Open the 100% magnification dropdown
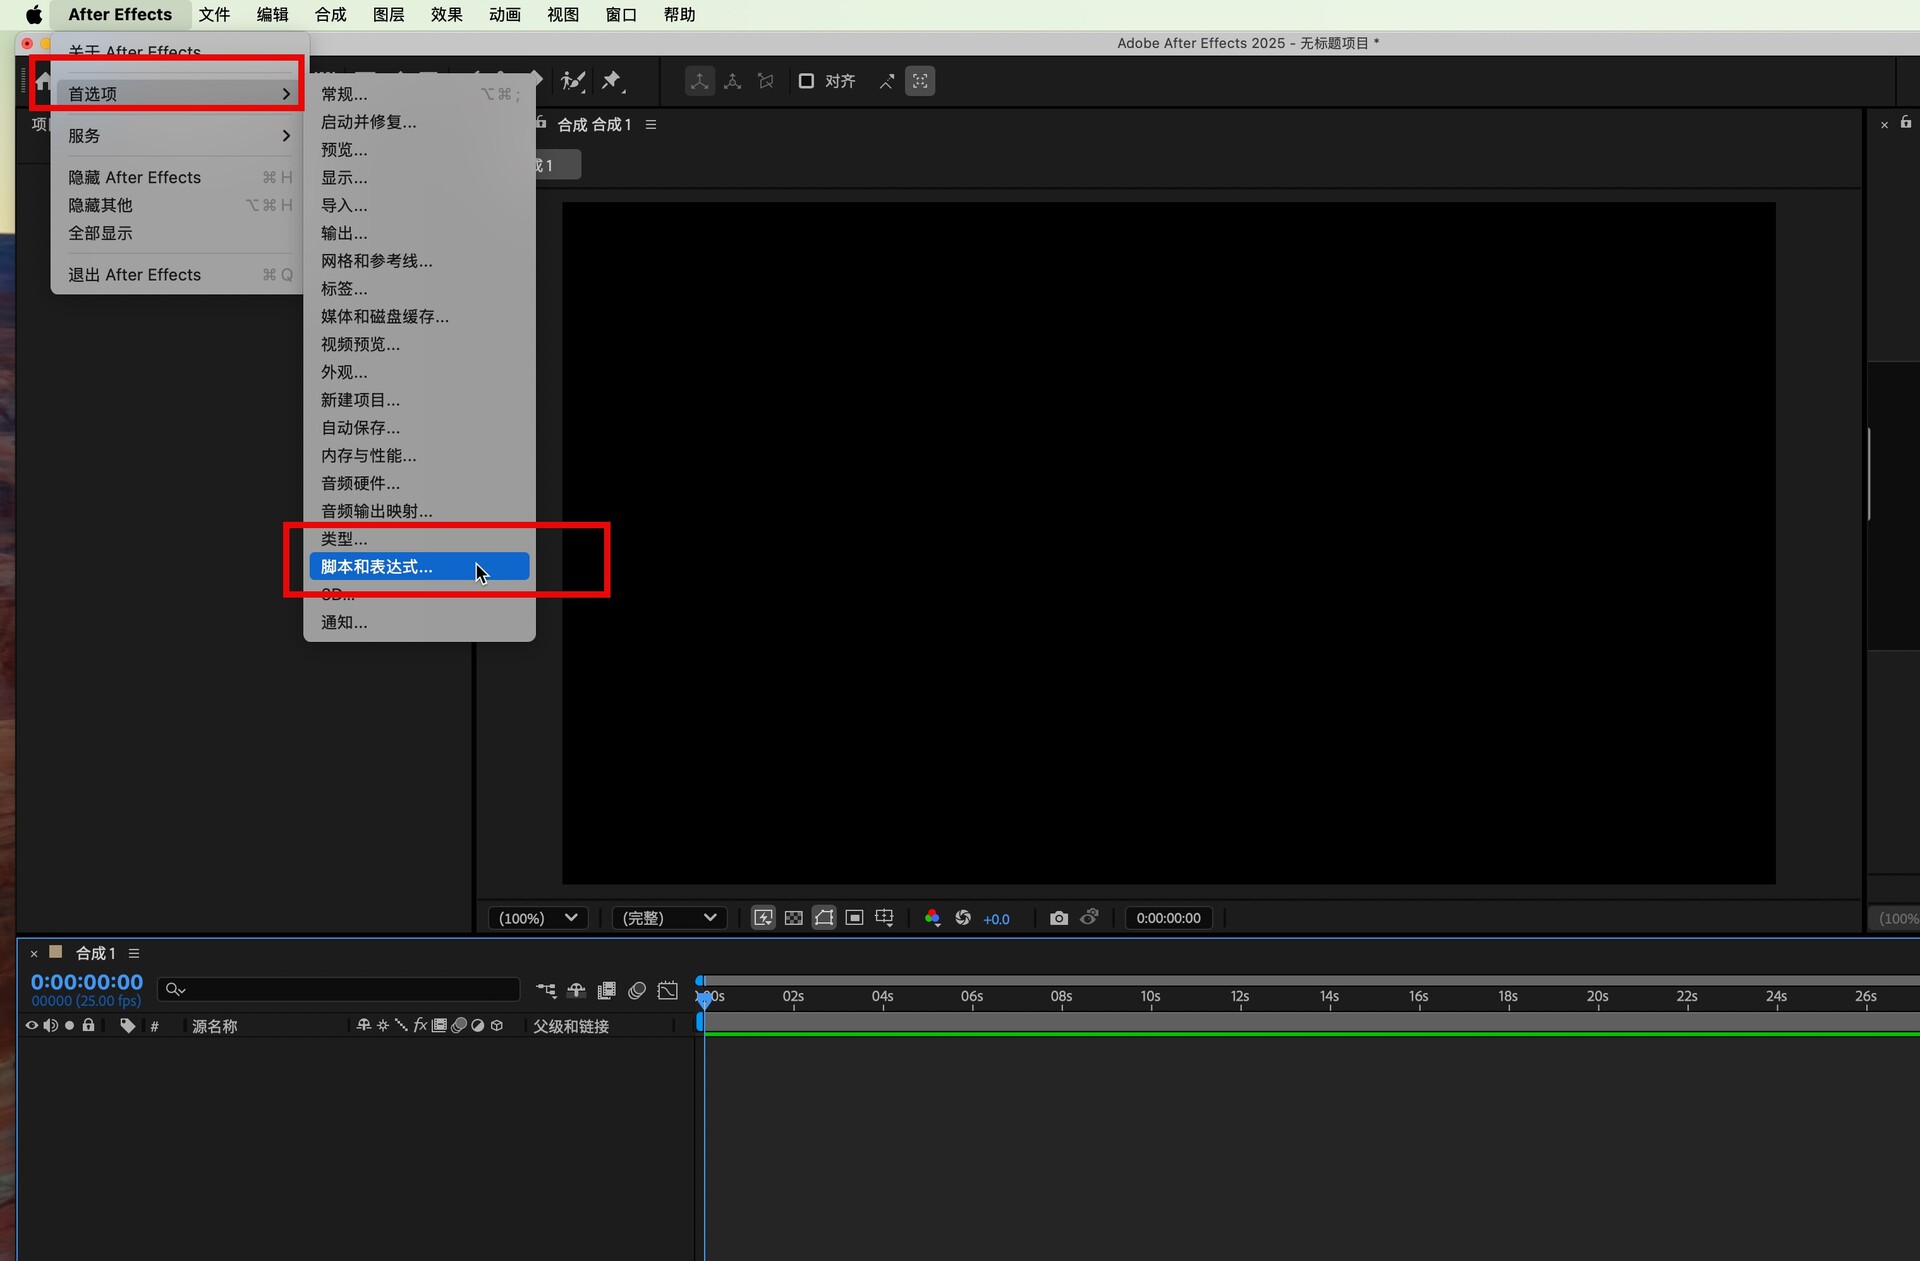The image size is (1920, 1261). coord(539,918)
